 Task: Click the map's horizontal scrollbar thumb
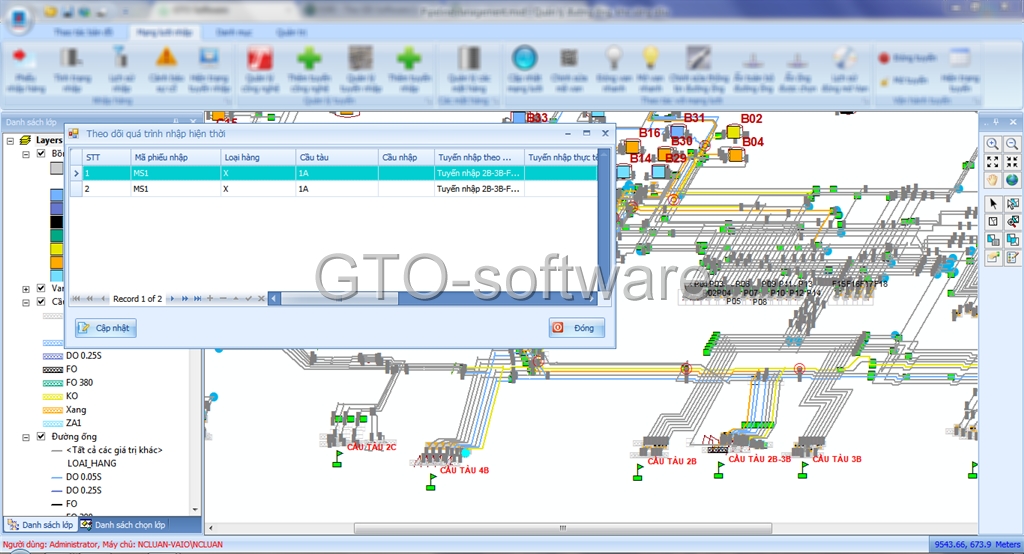tap(563, 528)
